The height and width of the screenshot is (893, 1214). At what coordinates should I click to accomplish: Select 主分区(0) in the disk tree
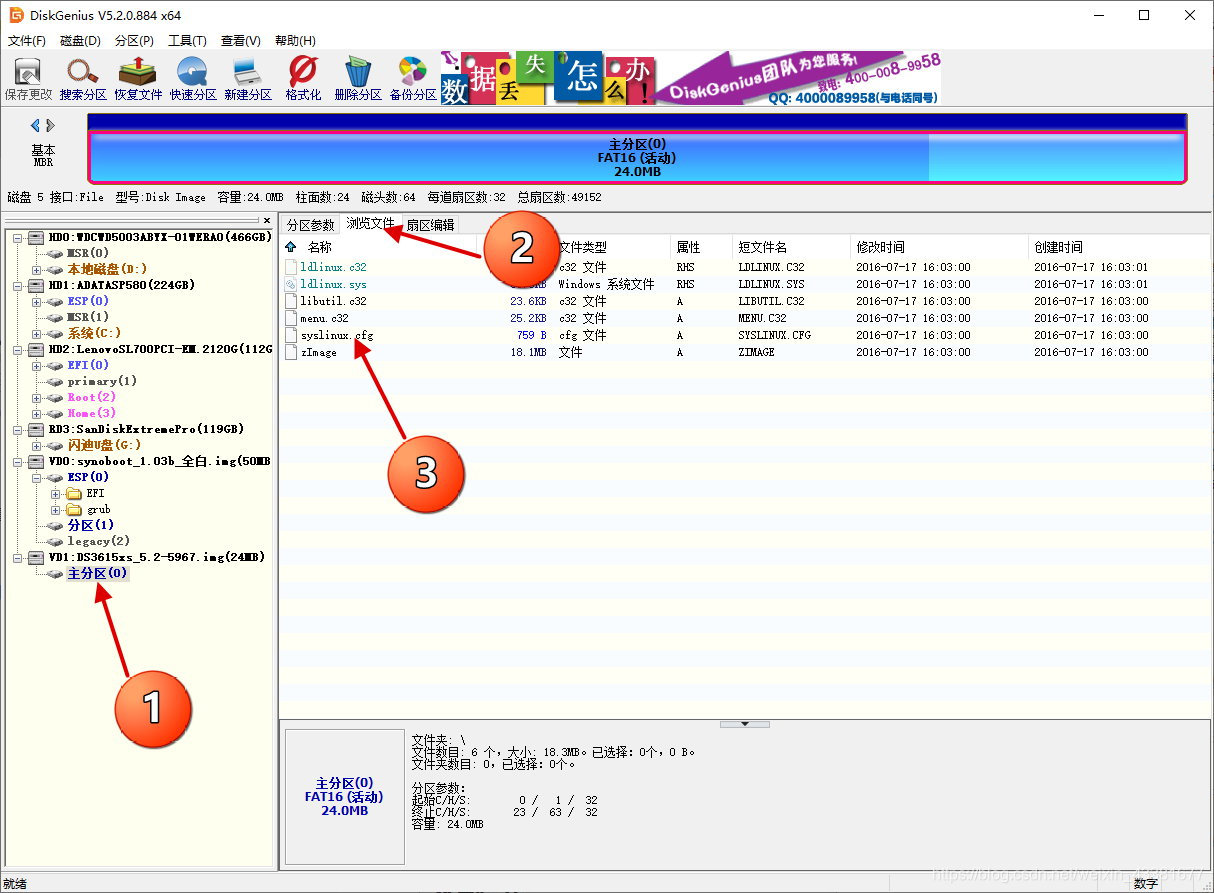[x=97, y=574]
